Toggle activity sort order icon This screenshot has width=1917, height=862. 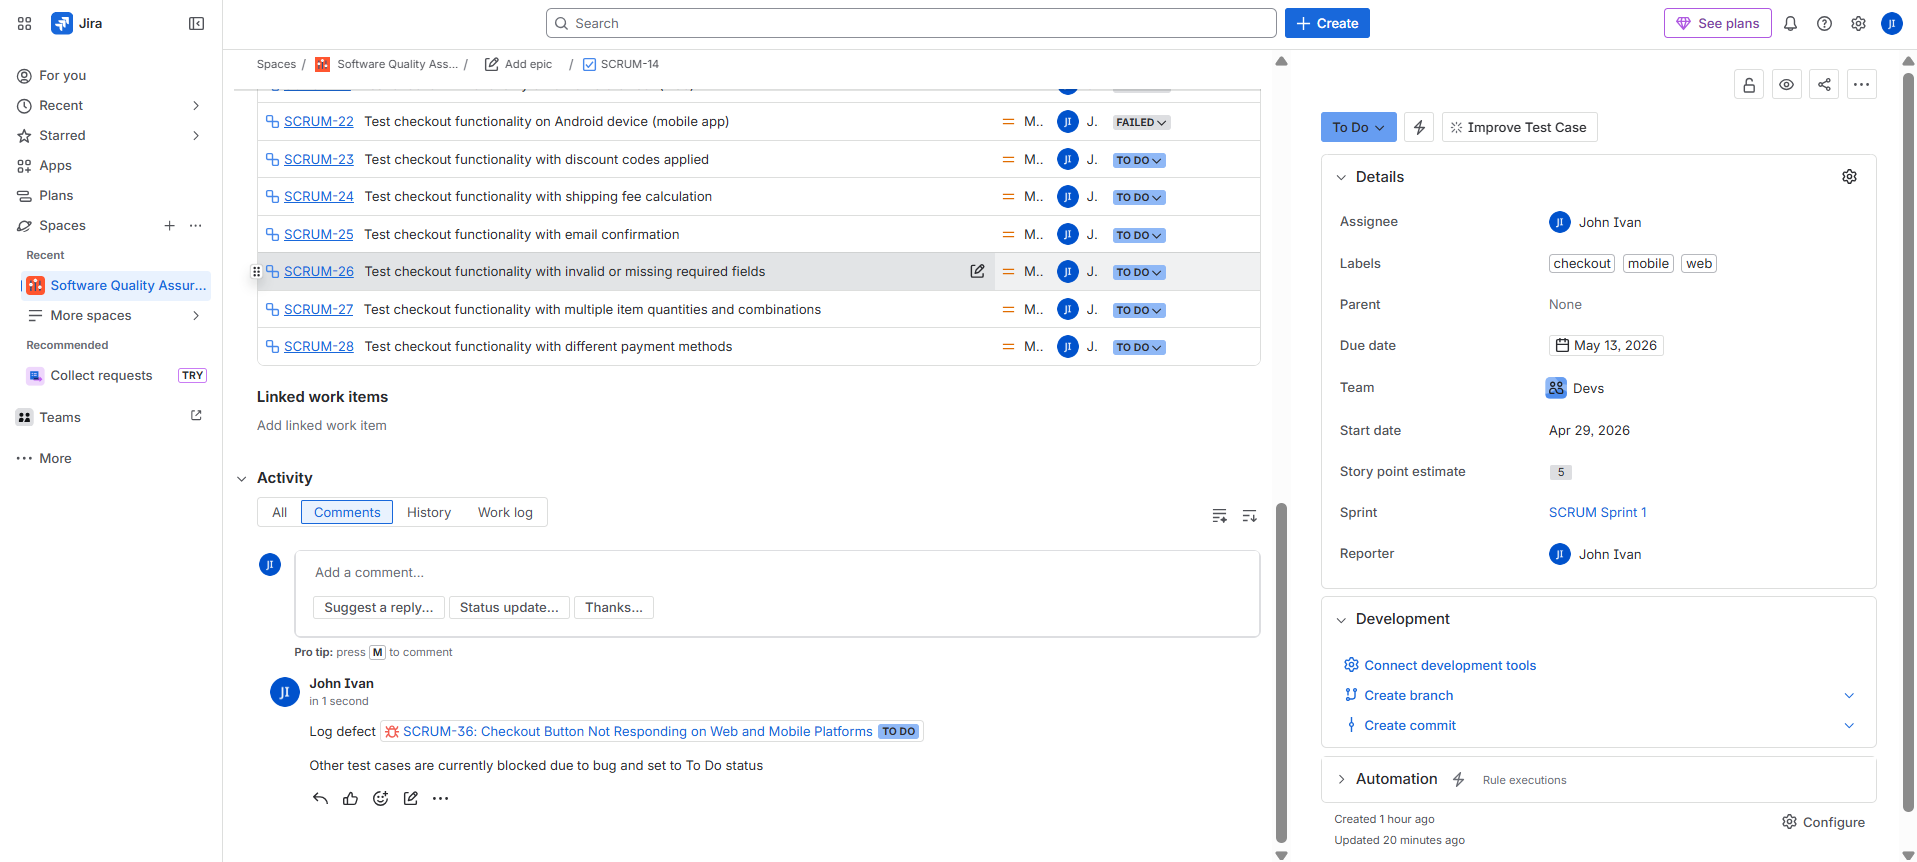(x=1249, y=516)
